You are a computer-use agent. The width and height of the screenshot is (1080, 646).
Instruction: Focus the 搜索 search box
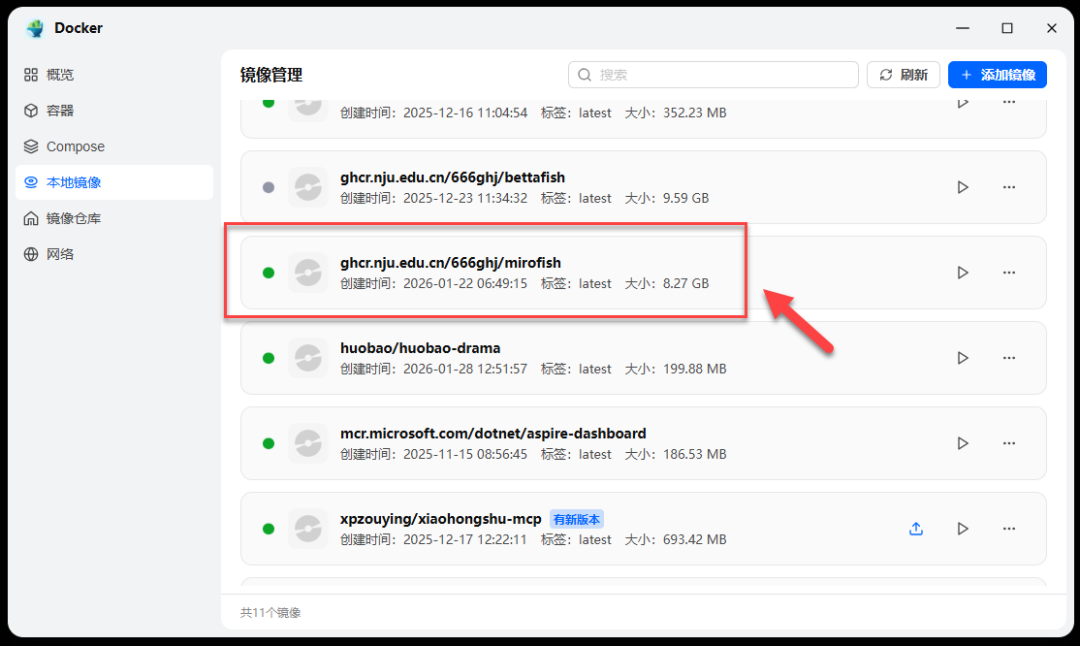[713, 74]
